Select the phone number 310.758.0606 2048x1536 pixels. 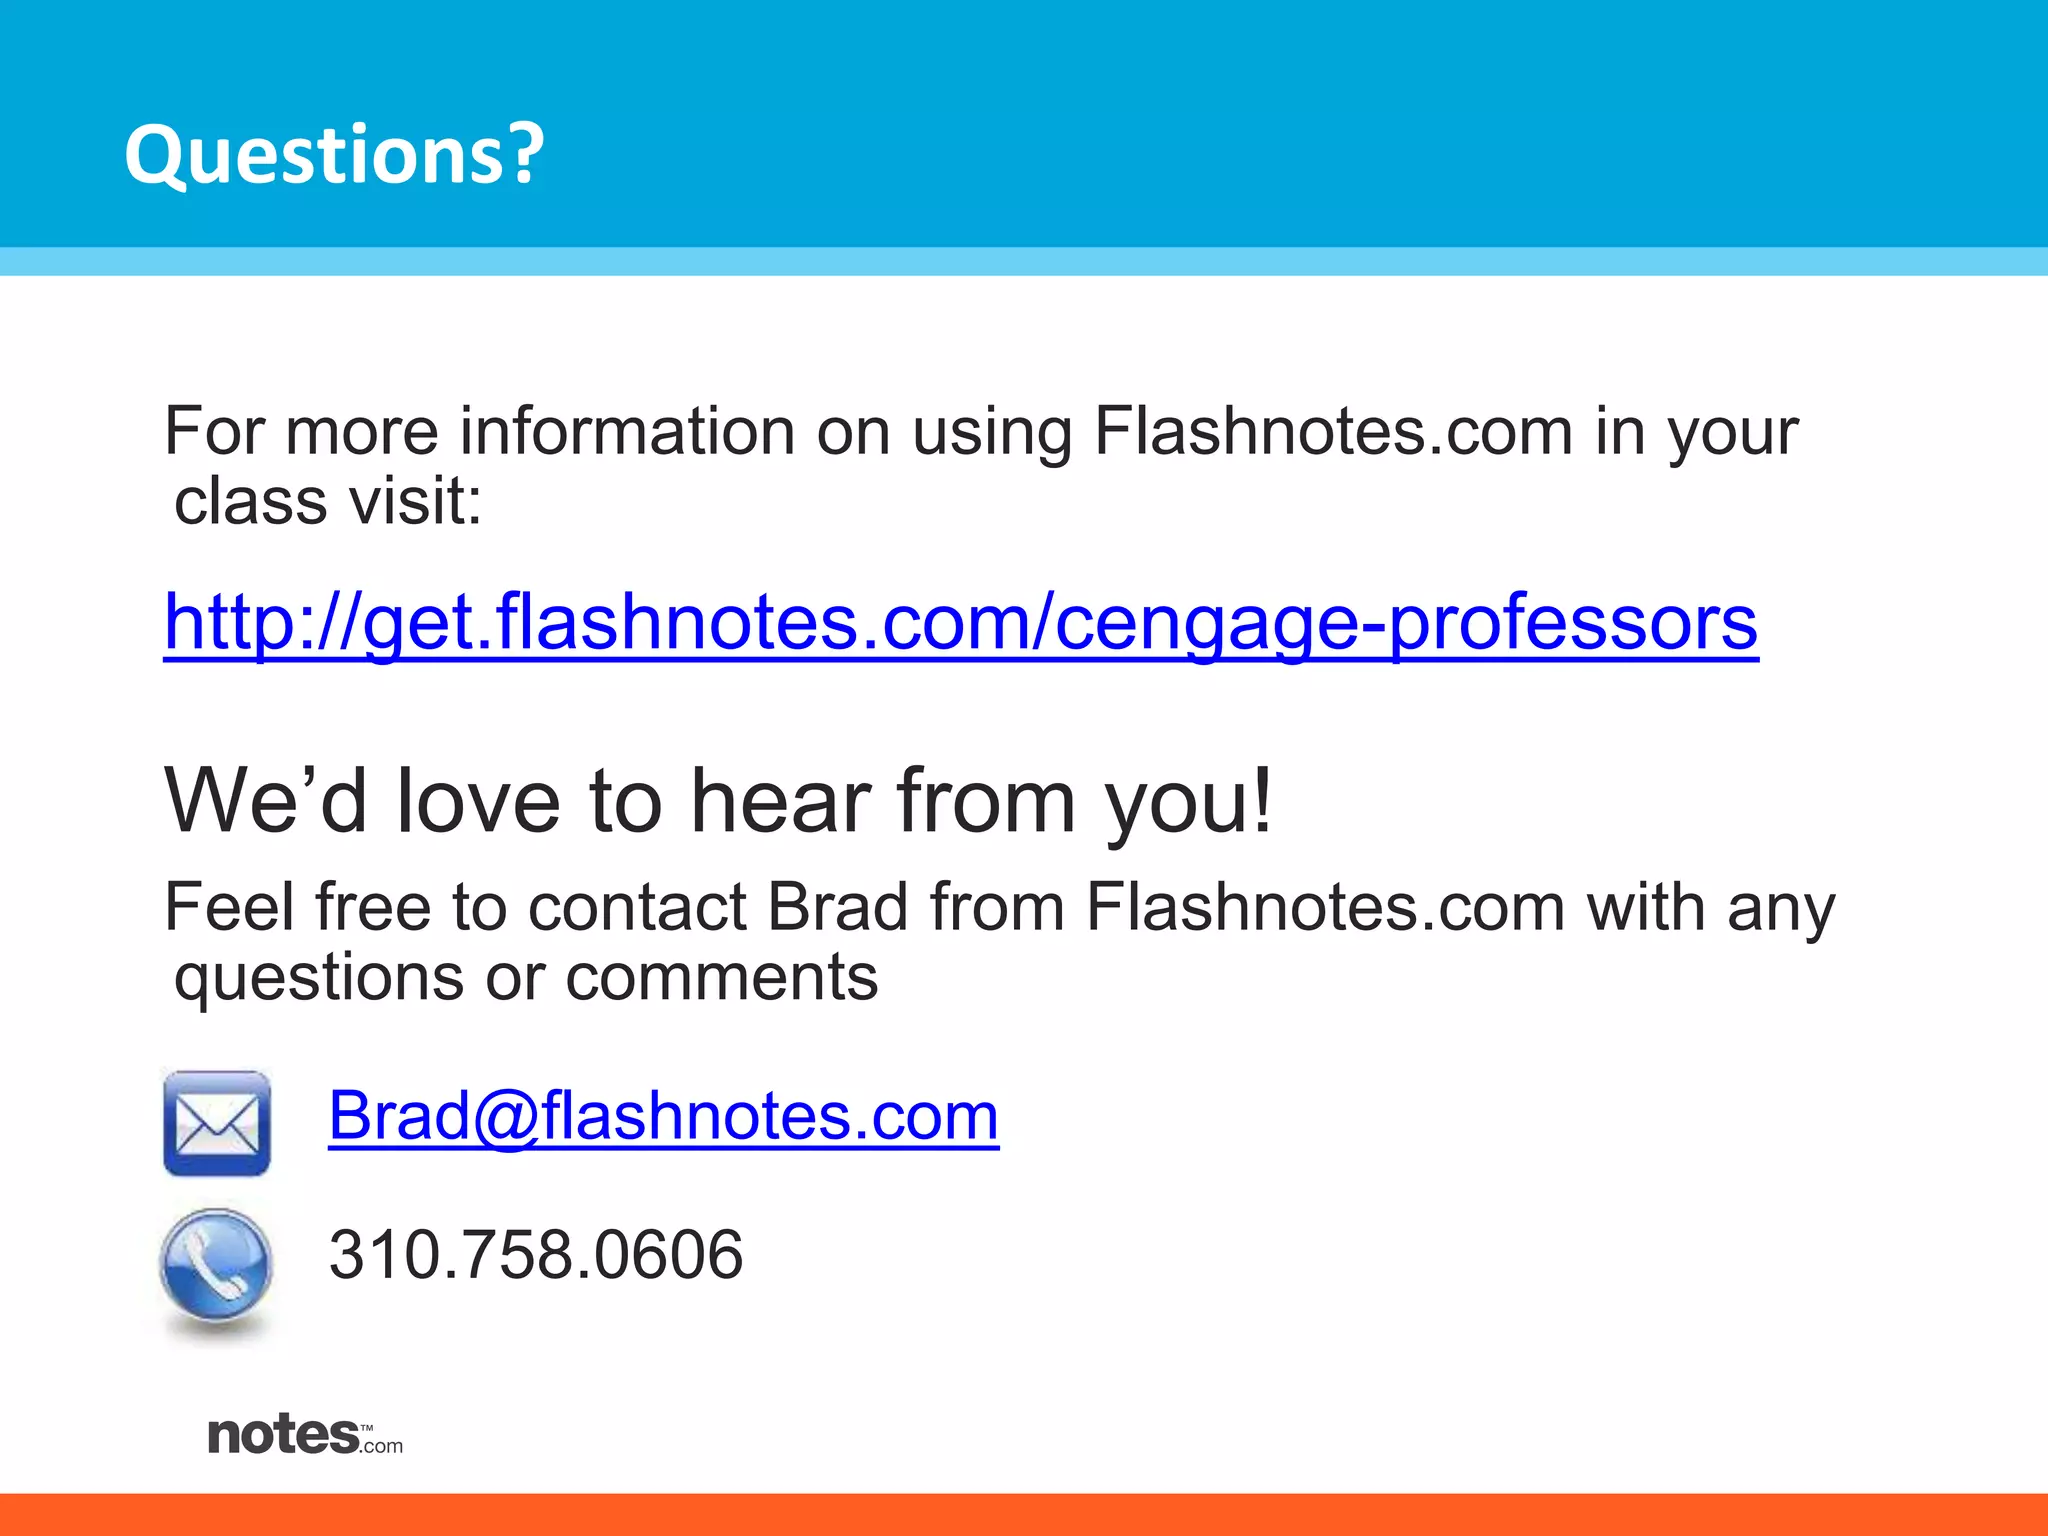pos(536,1255)
